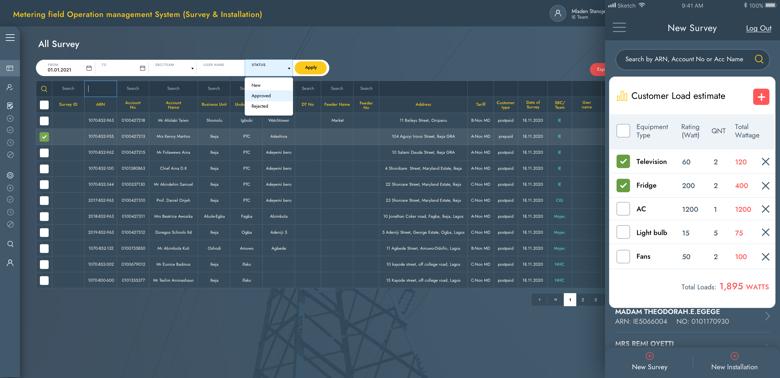Viewport: 780px width, 378px height.
Task: Click the search icon in left sidebar
Action: pos(10,244)
